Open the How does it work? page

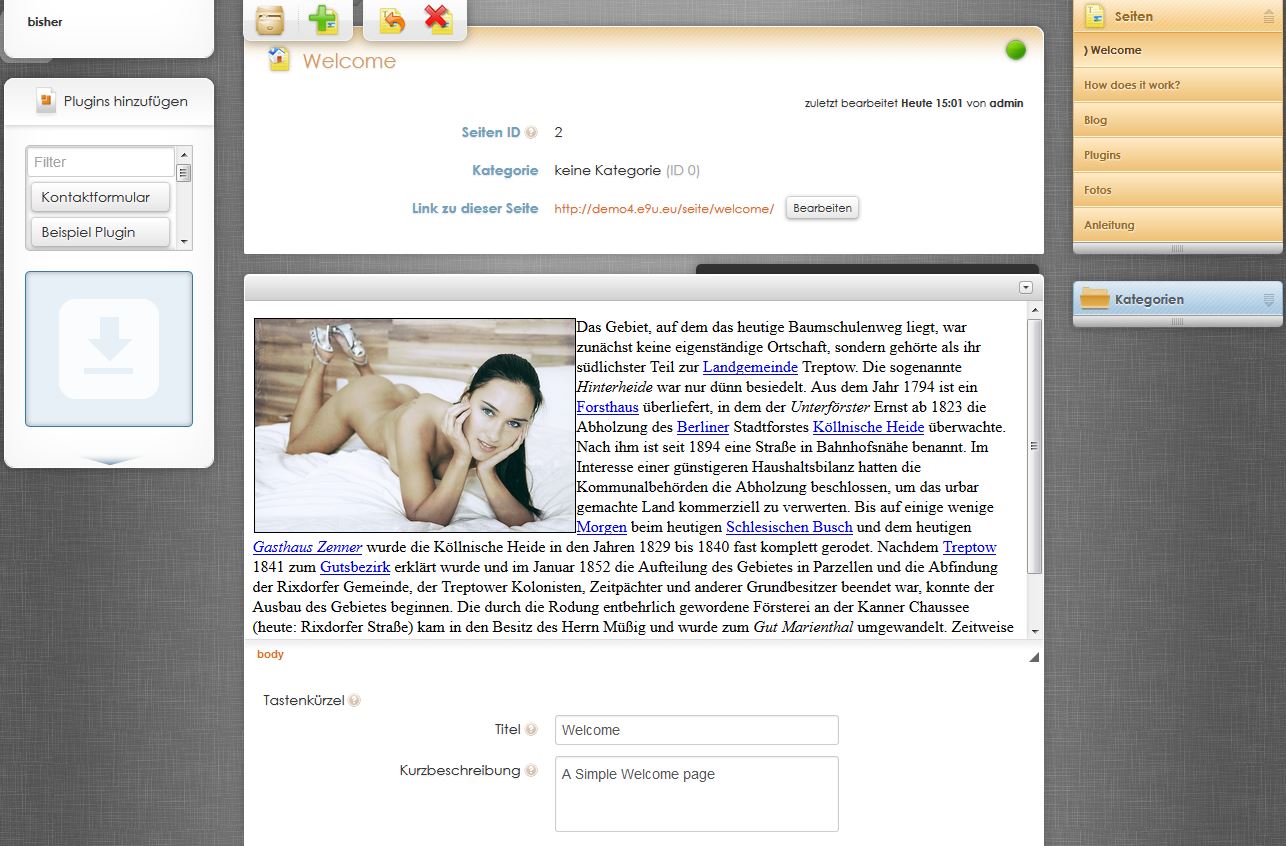click(1178, 85)
